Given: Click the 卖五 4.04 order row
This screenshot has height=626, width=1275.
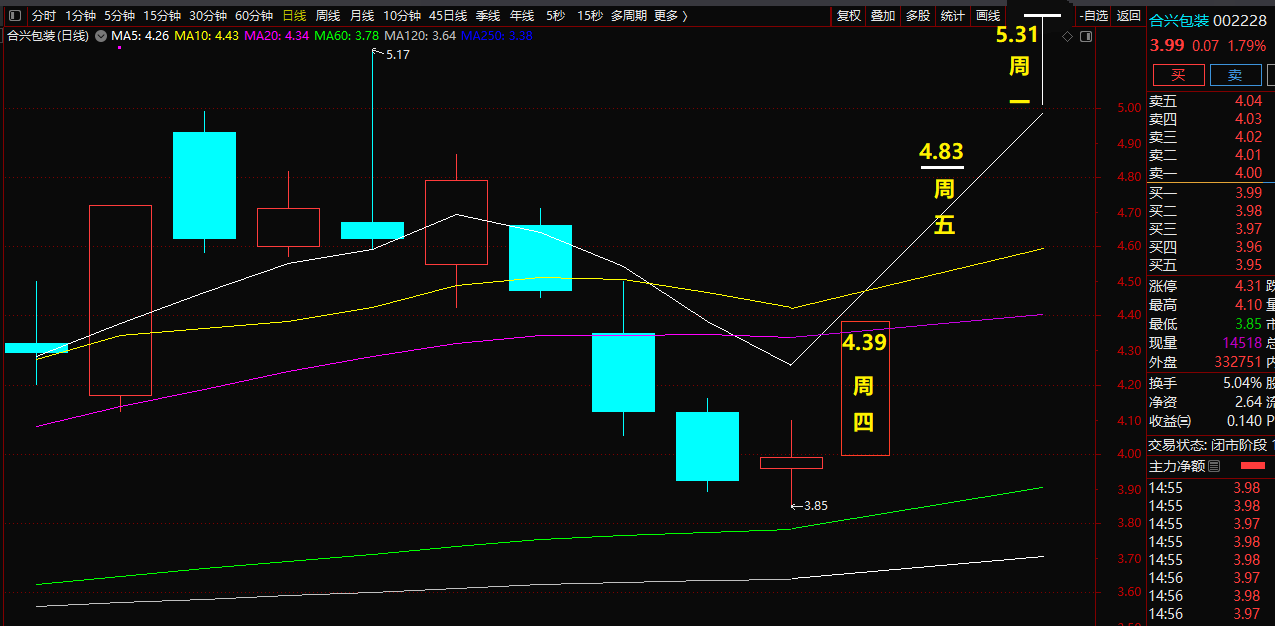Looking at the screenshot, I should point(1211,101).
